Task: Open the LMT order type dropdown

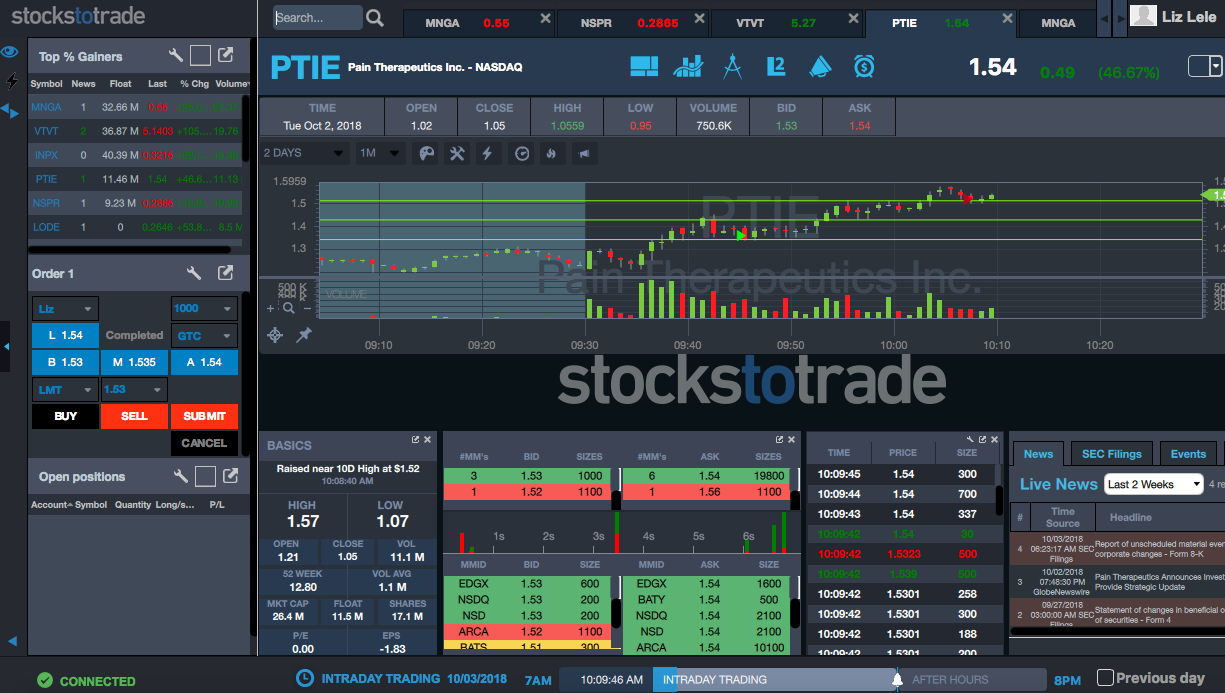Action: point(65,389)
